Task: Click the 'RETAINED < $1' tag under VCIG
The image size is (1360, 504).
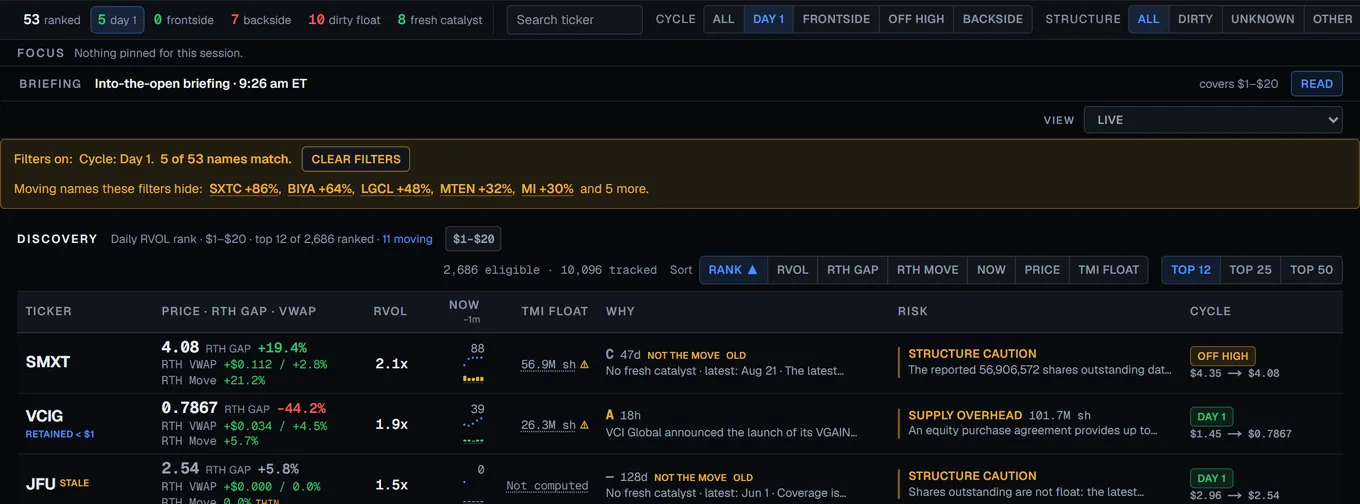Action: coord(60,434)
